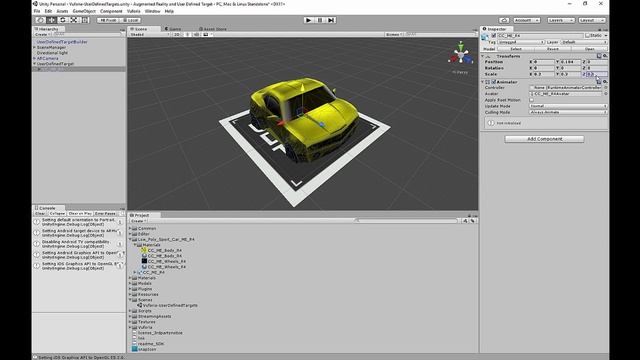Click Controller object picker circle
640x360 pixels.
pyautogui.click(x=605, y=88)
